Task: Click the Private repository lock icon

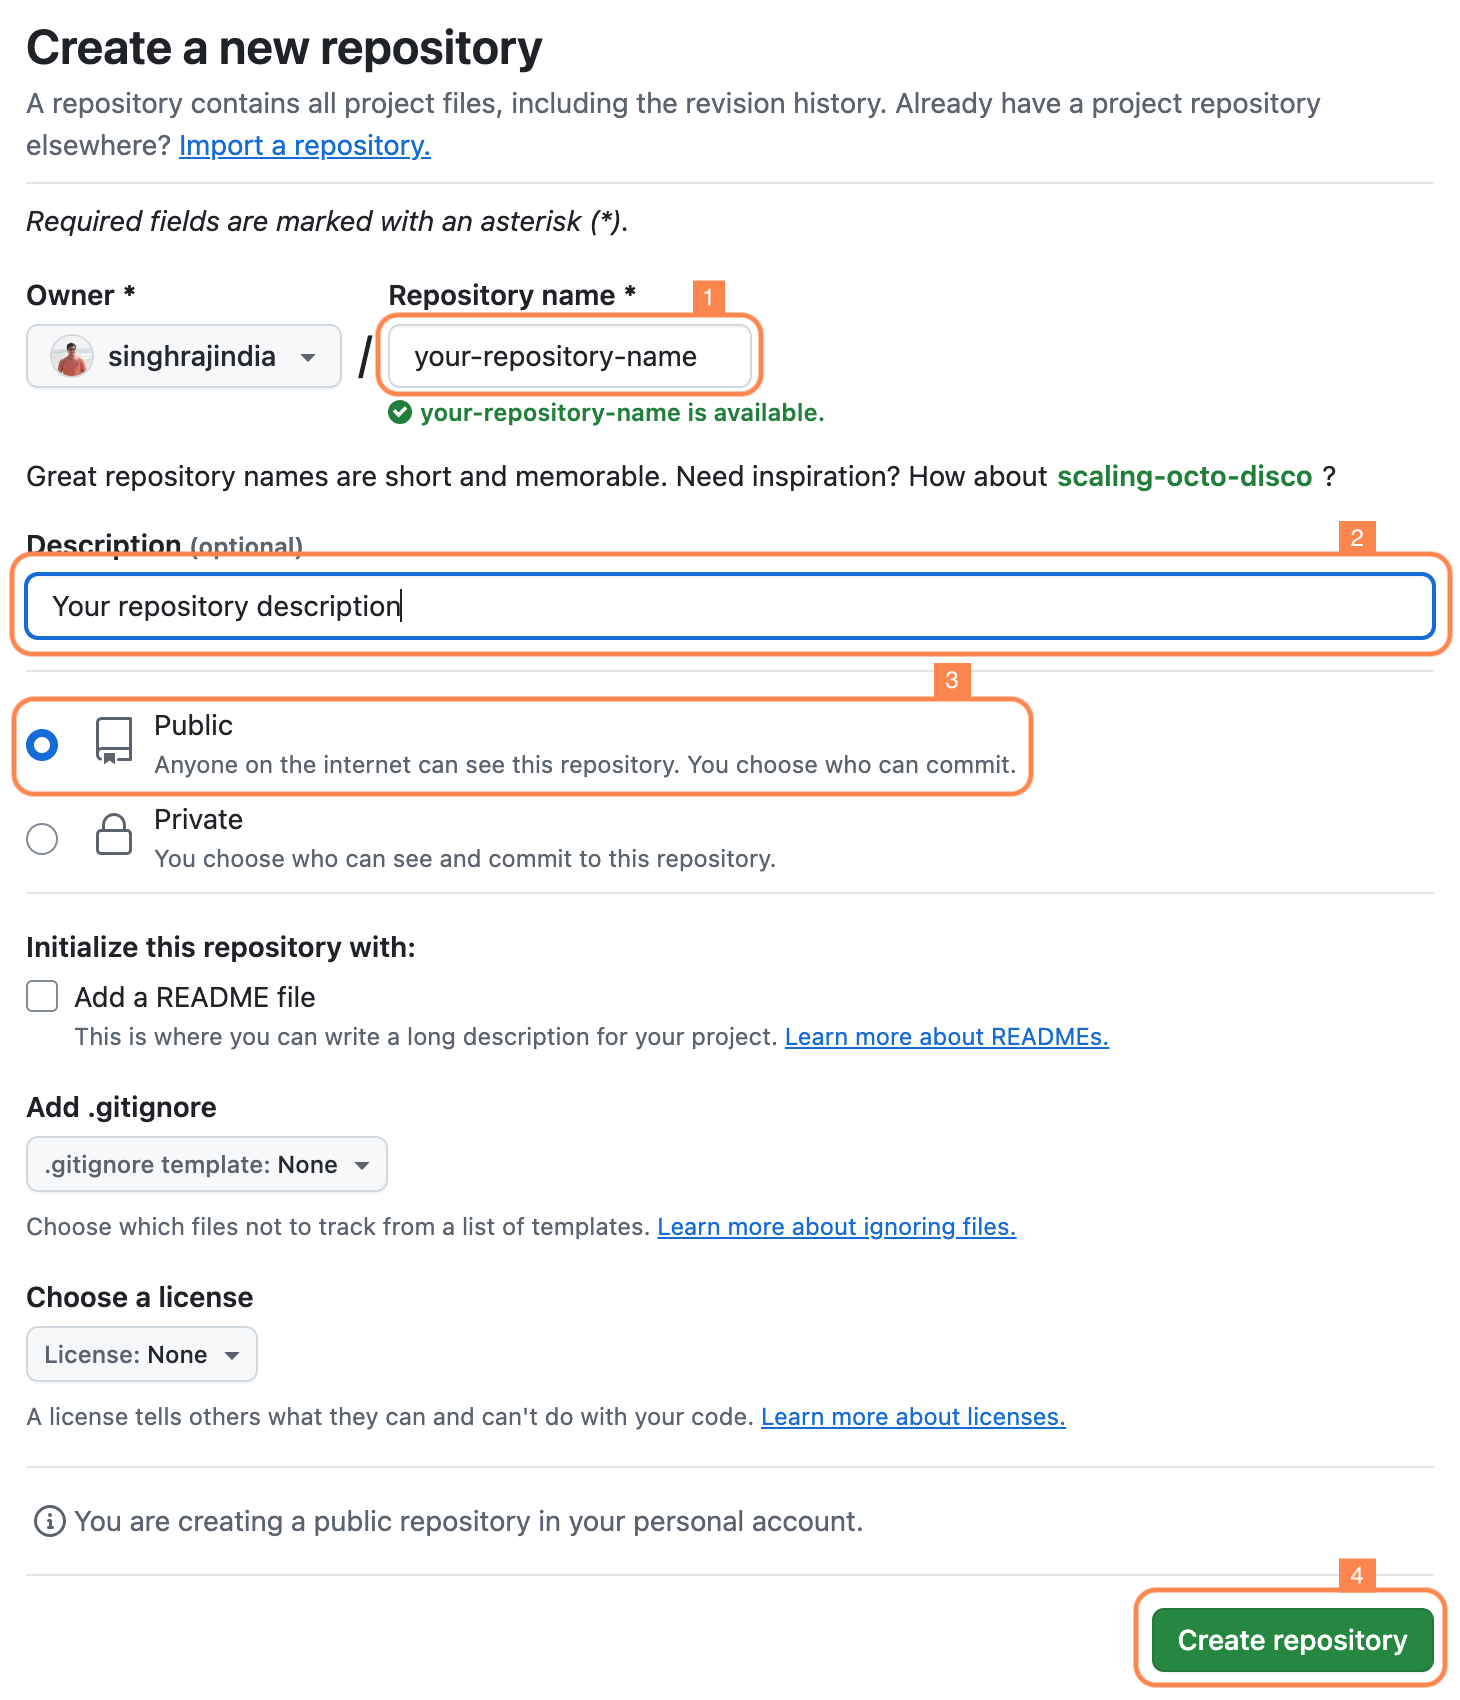Action: [x=114, y=835]
